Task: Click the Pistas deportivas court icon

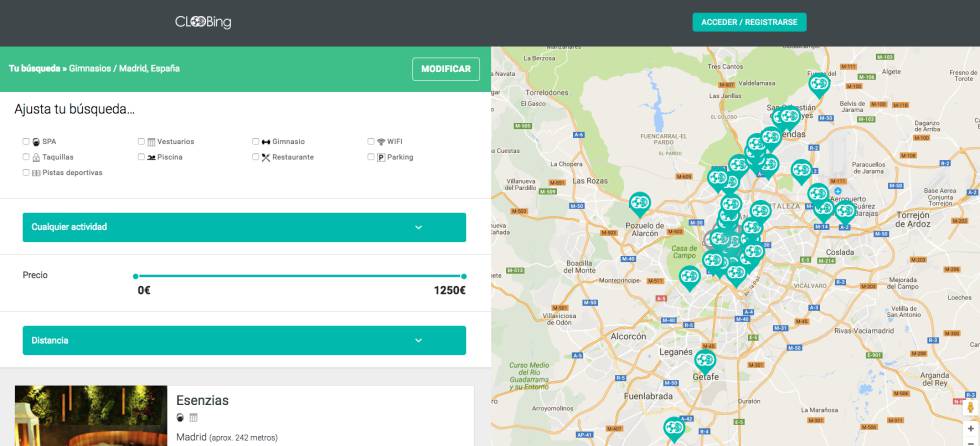Action: coord(36,173)
